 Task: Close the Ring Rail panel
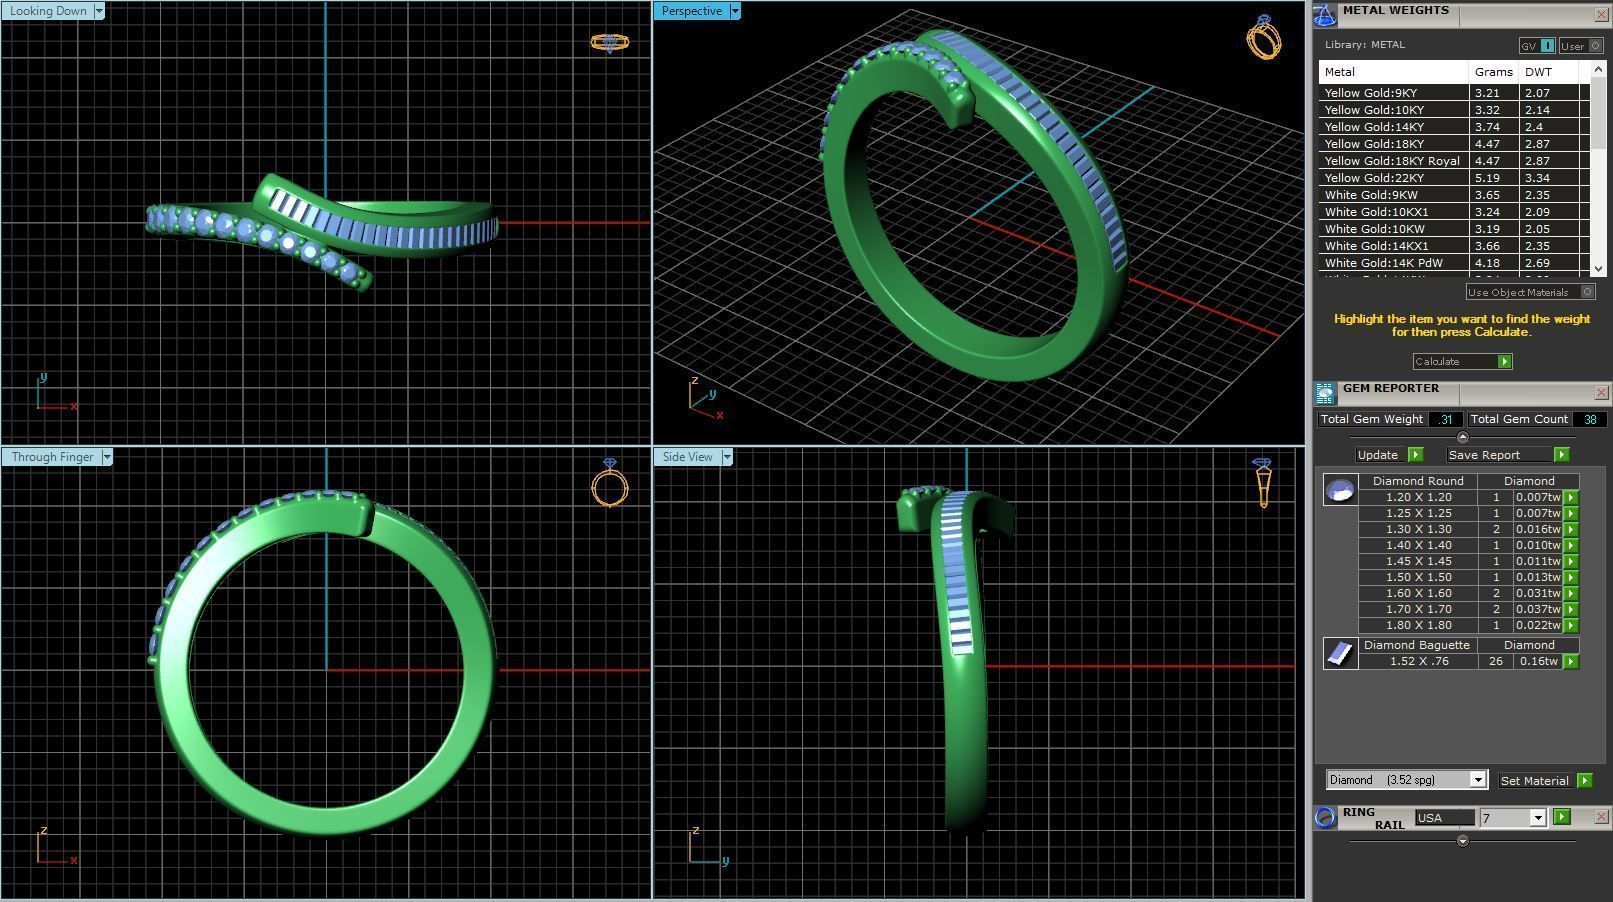point(1601,817)
